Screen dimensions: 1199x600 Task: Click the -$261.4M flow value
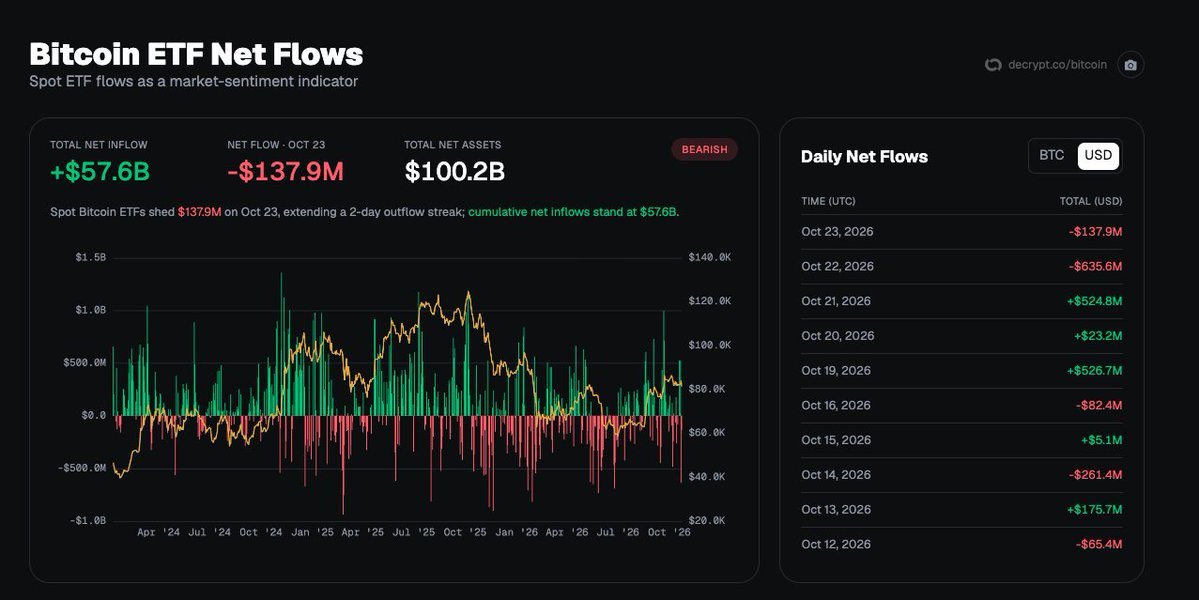[x=1095, y=475]
